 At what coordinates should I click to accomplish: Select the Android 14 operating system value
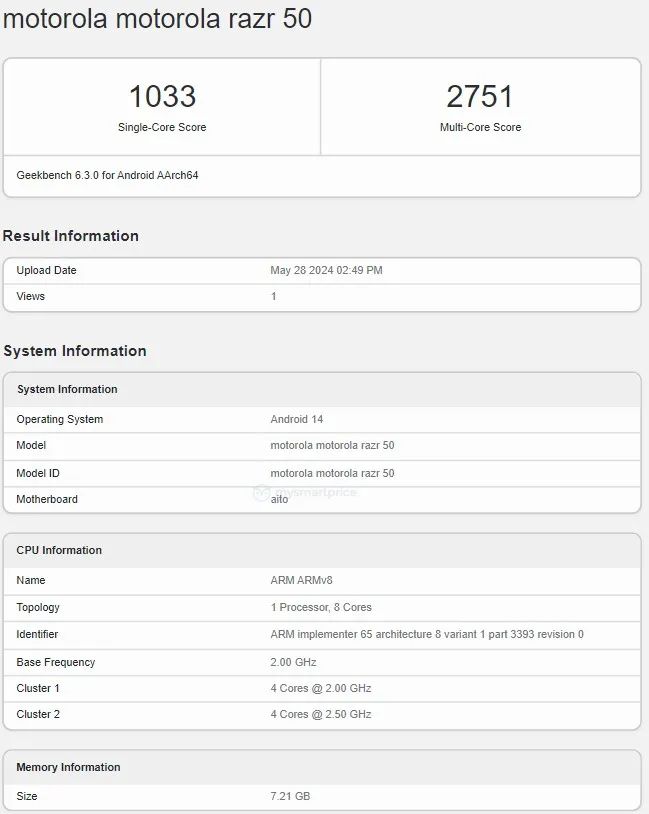[297, 419]
